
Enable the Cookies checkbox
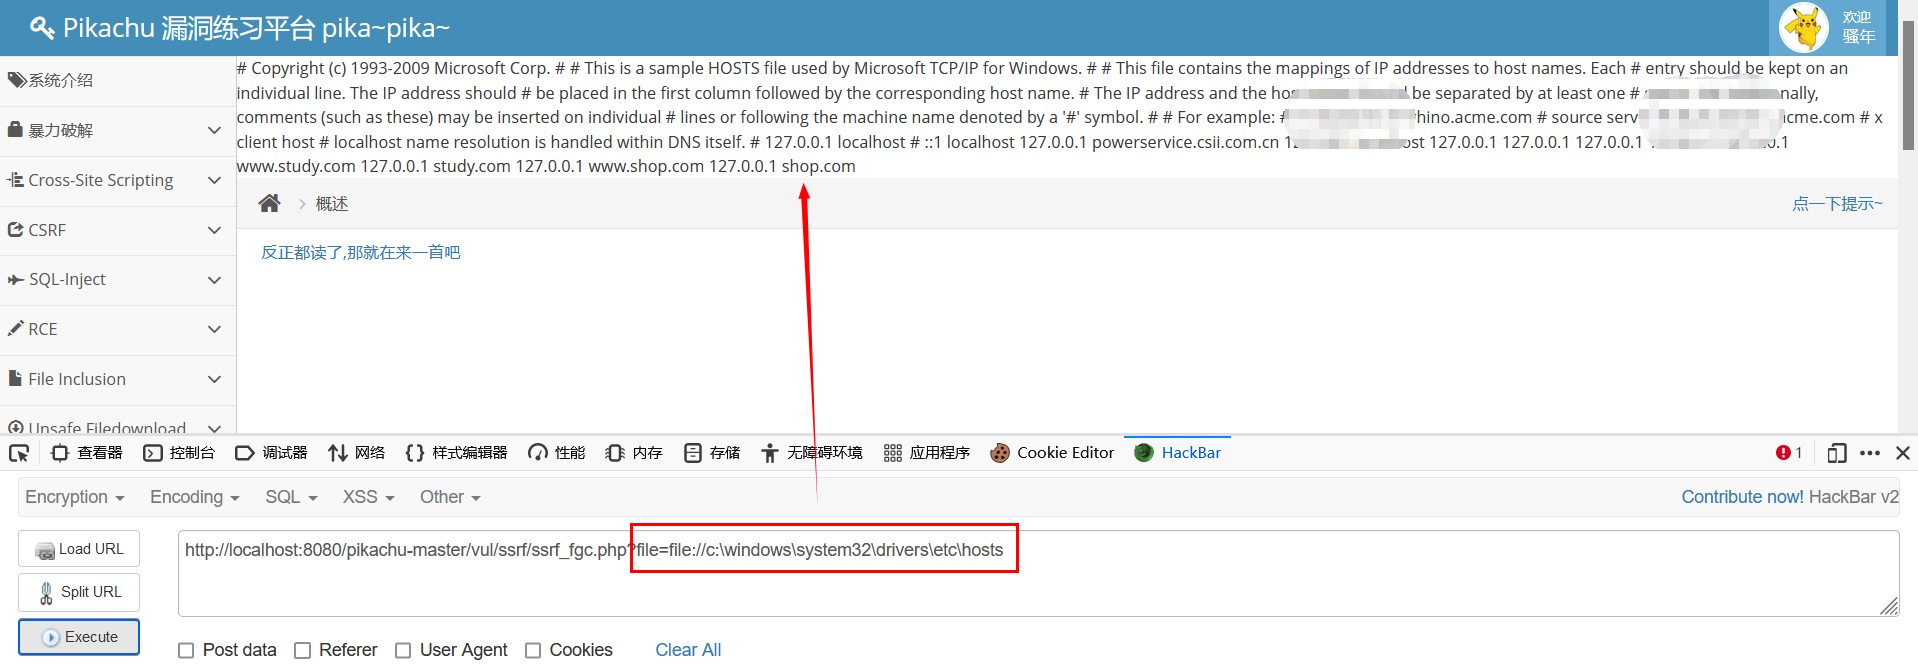(x=533, y=651)
